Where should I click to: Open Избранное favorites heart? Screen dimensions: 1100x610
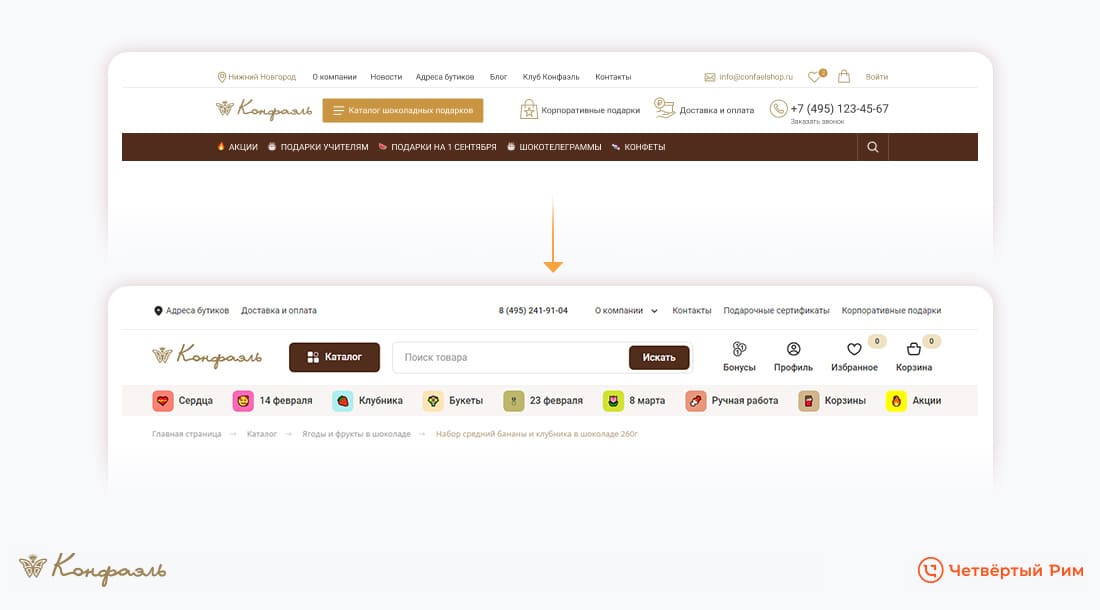[854, 350]
